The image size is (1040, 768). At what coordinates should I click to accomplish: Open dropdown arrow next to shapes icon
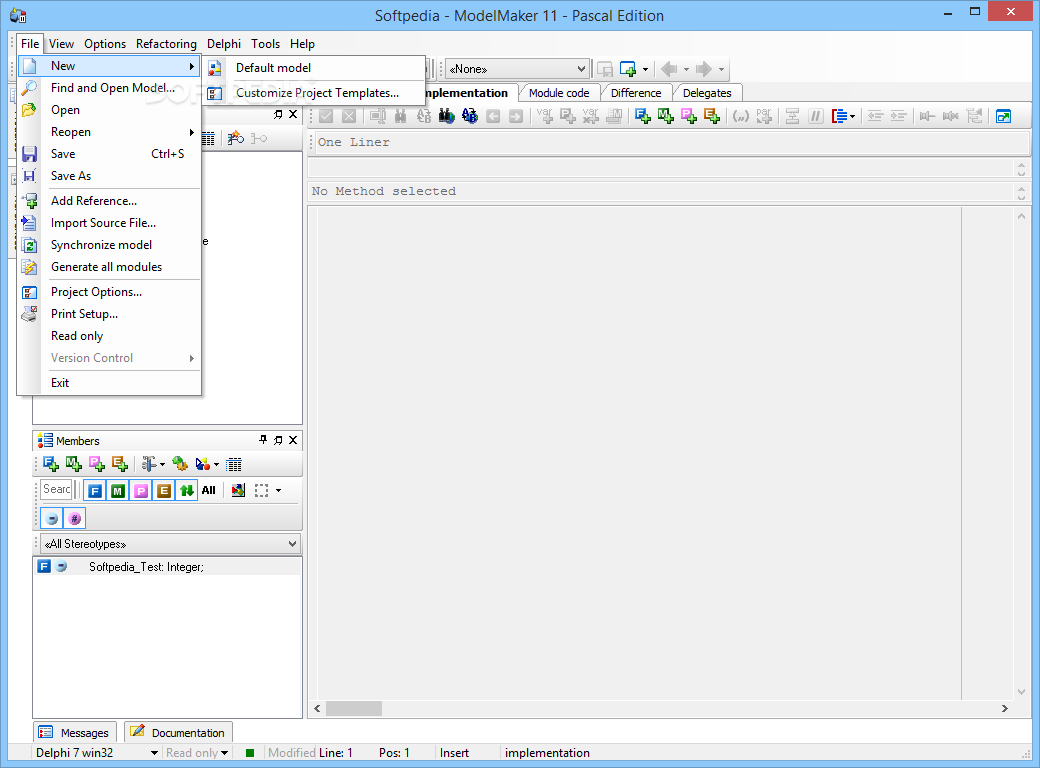tap(216, 464)
